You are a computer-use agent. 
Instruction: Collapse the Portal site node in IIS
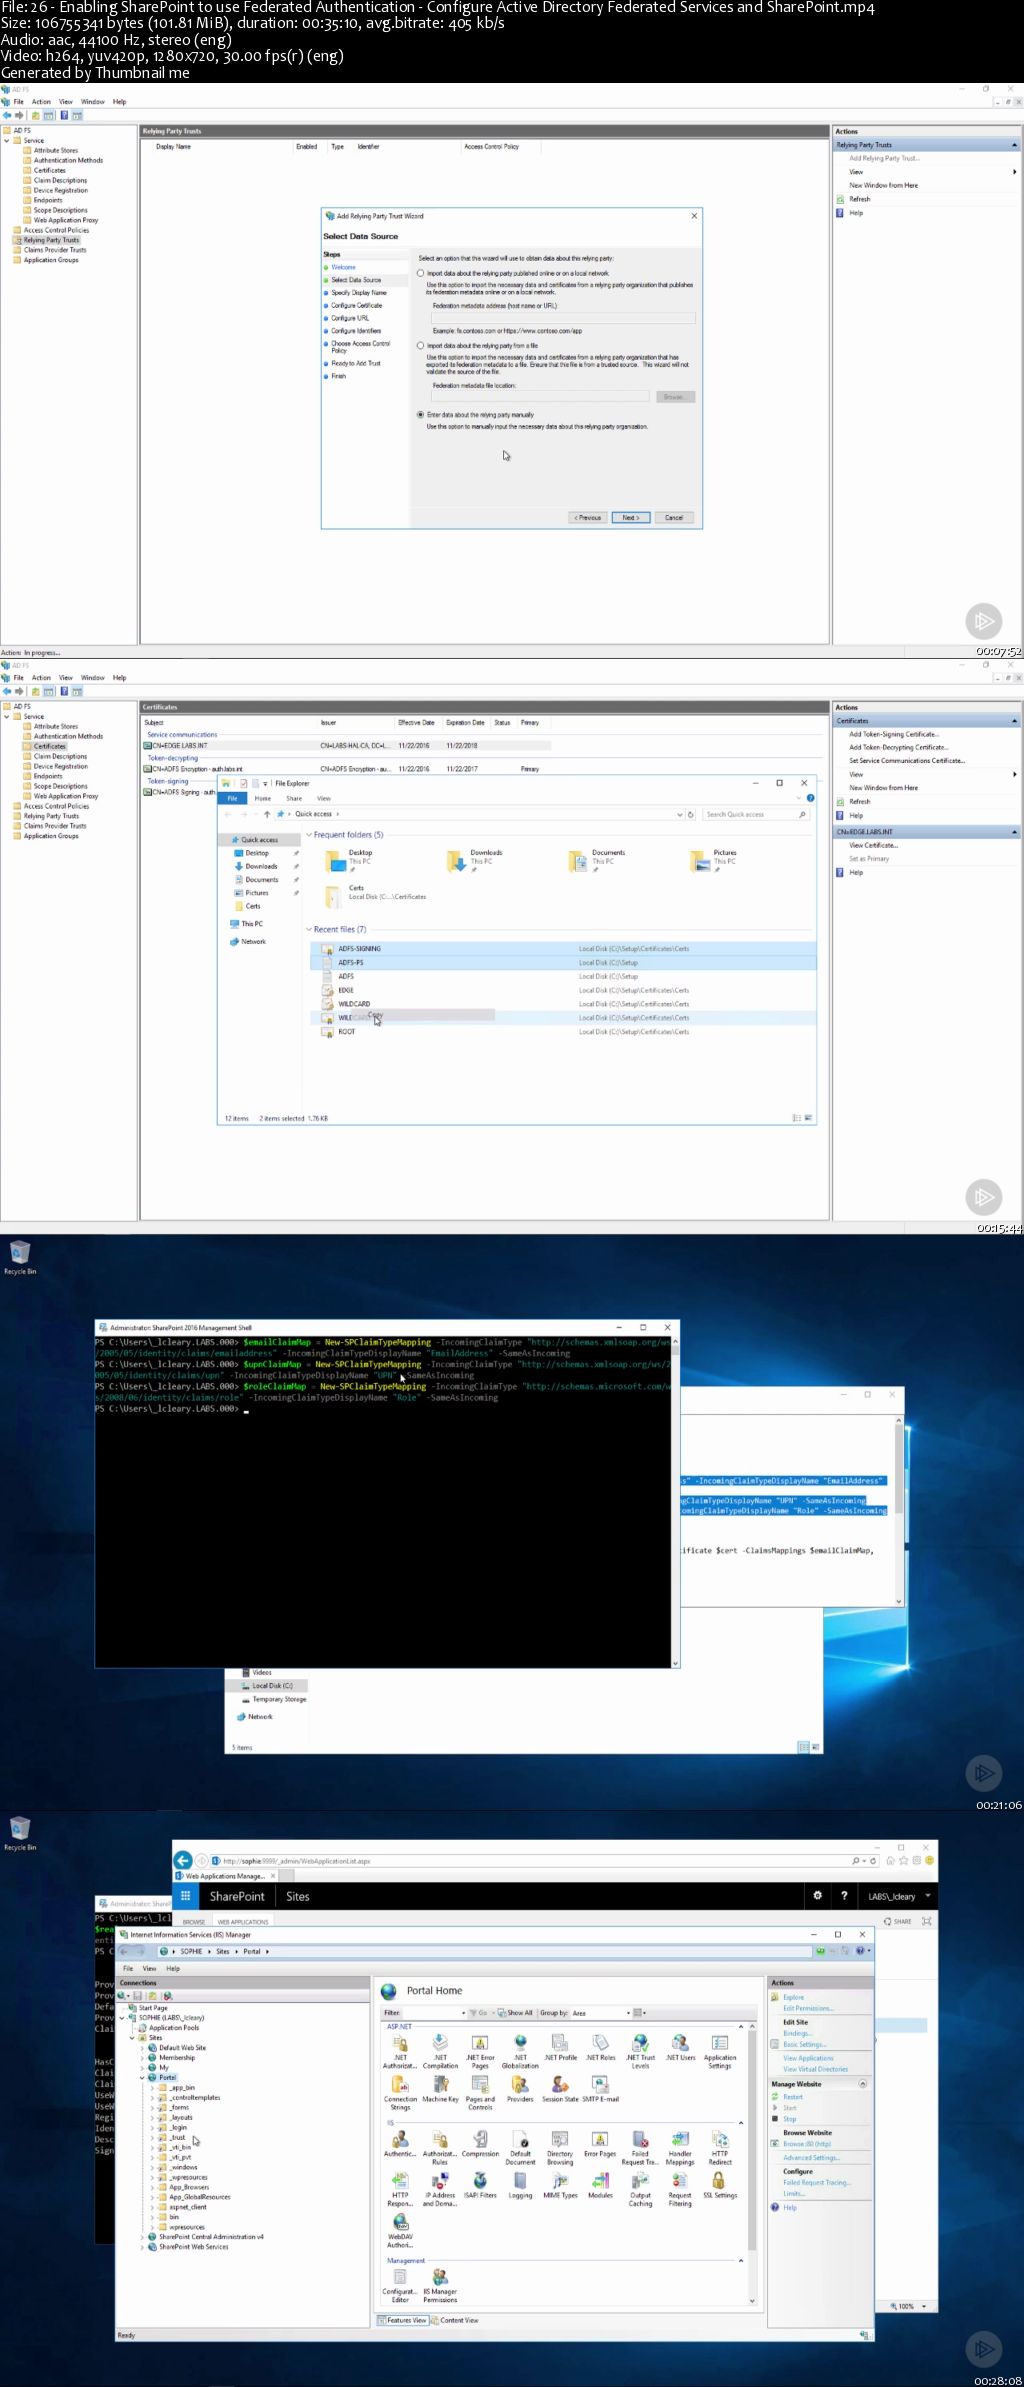tap(142, 2077)
